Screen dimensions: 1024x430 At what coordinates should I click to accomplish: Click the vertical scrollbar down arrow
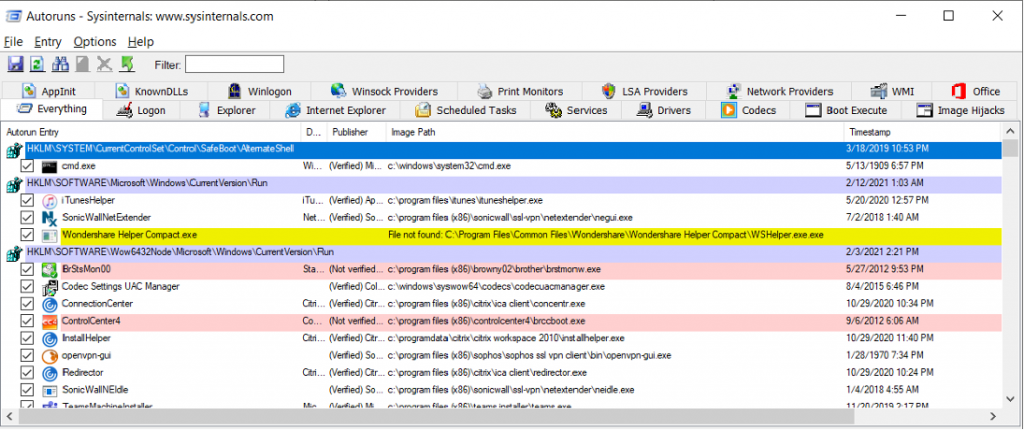point(1012,397)
